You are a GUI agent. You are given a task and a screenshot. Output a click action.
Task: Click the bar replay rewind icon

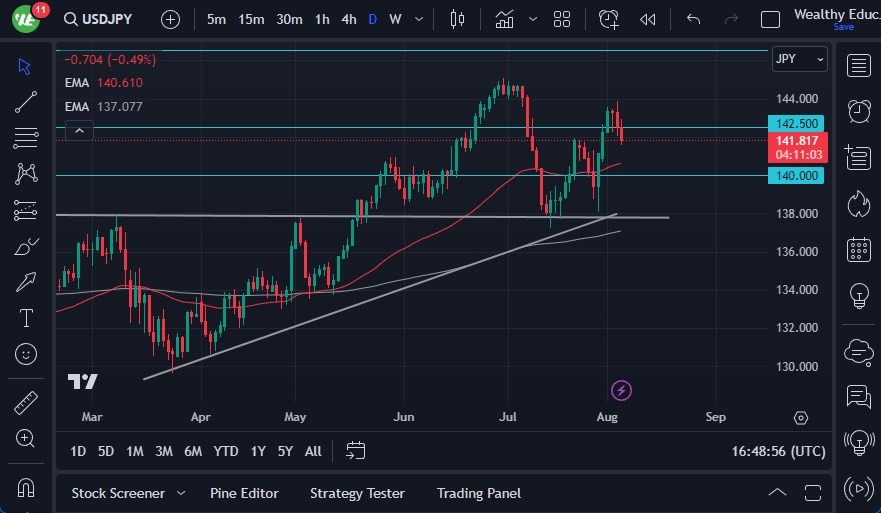648,19
